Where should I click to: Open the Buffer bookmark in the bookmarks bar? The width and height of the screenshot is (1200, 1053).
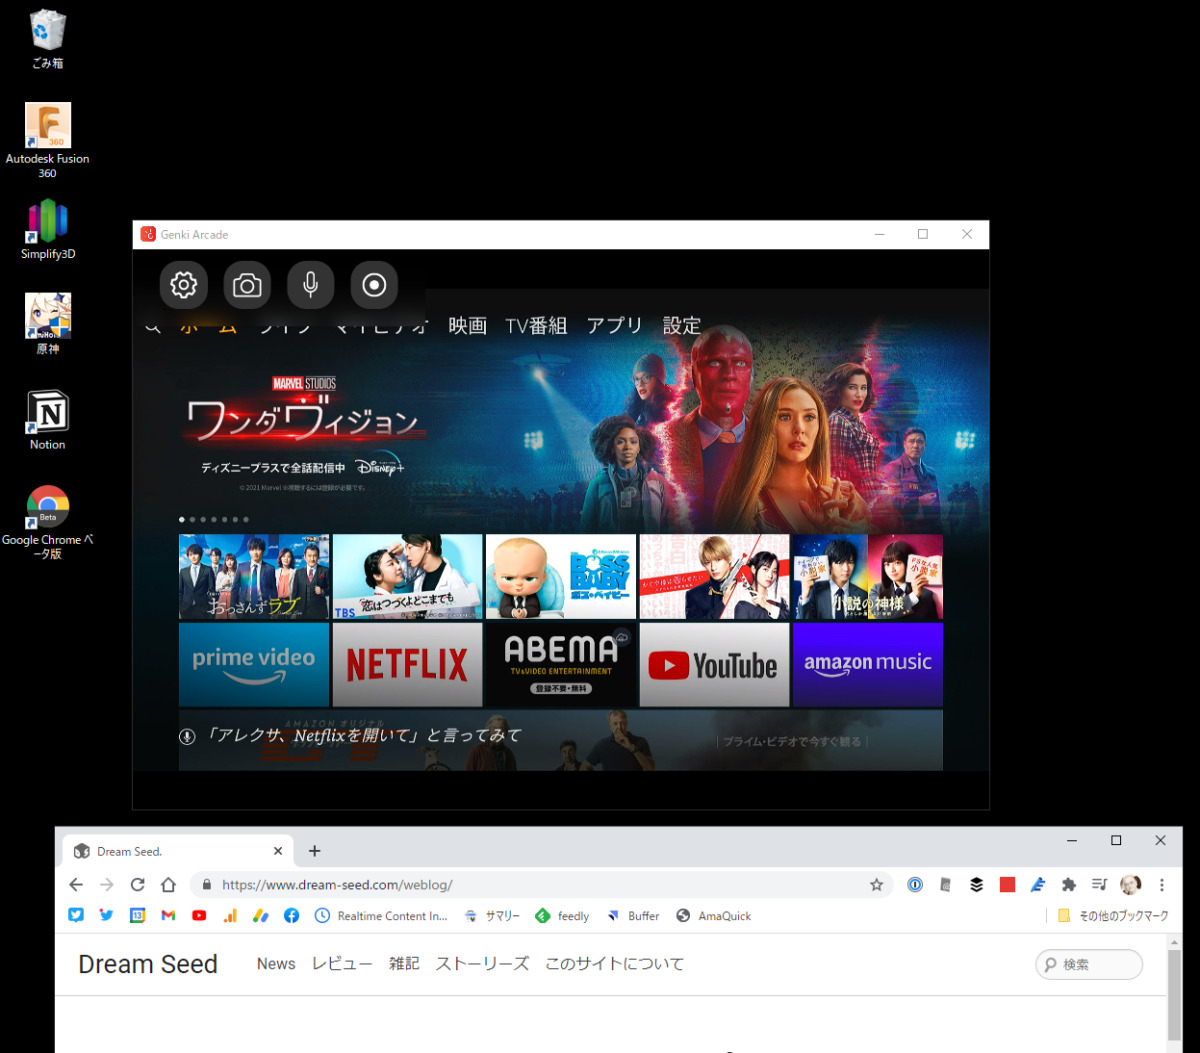[x=632, y=916]
